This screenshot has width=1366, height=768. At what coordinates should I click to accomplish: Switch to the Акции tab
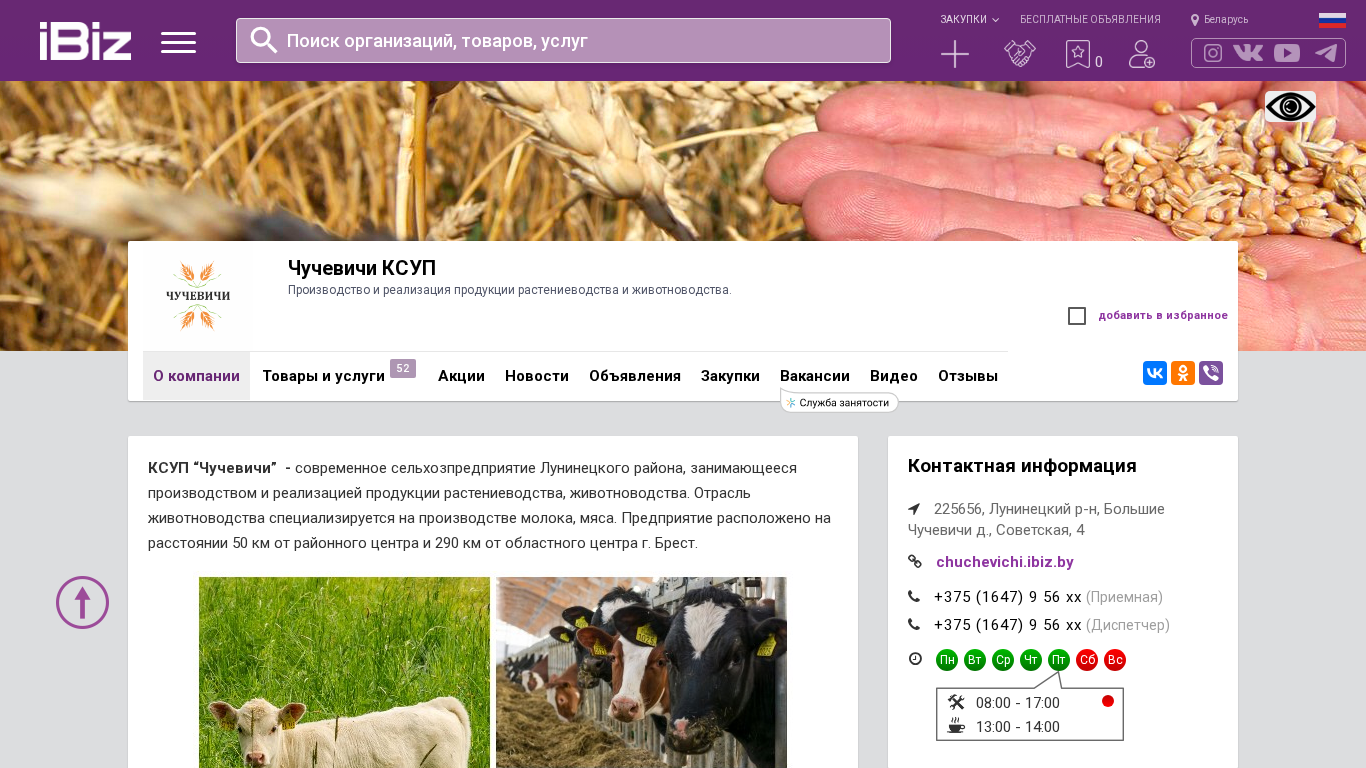461,376
